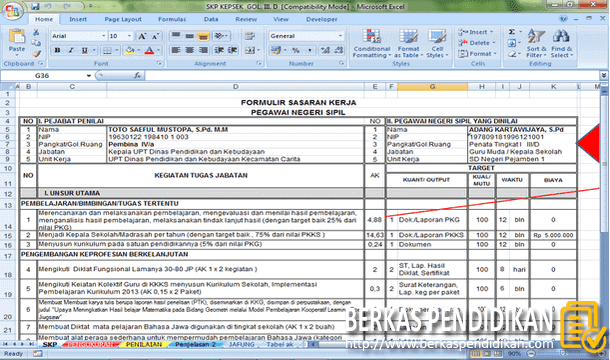This screenshot has width=610, height=360.
Task: Middle Align the cell contents
Action: (x=189, y=36)
